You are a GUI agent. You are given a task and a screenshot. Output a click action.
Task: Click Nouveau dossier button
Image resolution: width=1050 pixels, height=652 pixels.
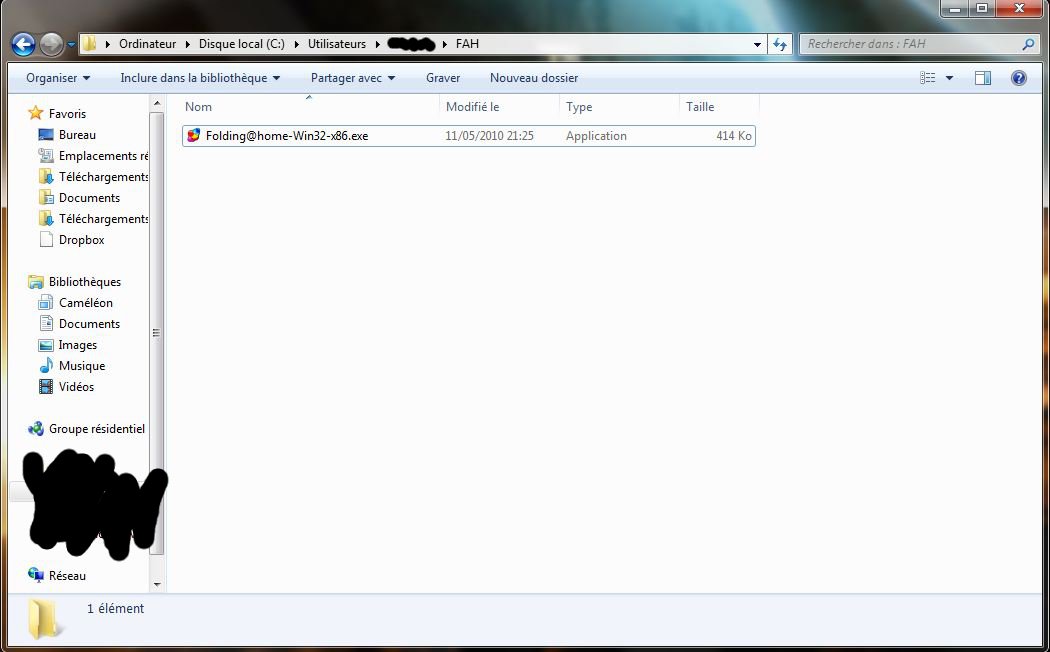click(x=534, y=78)
